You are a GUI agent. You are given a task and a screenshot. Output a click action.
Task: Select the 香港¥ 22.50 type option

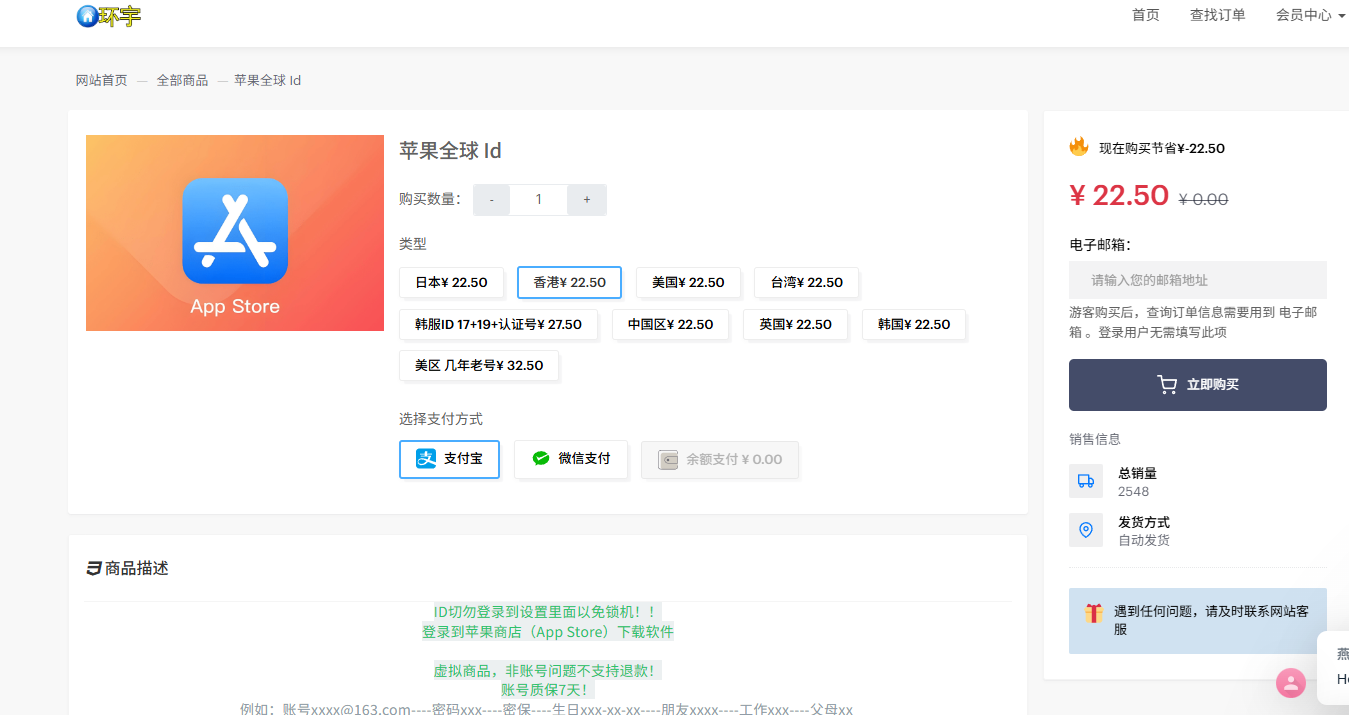[569, 283]
